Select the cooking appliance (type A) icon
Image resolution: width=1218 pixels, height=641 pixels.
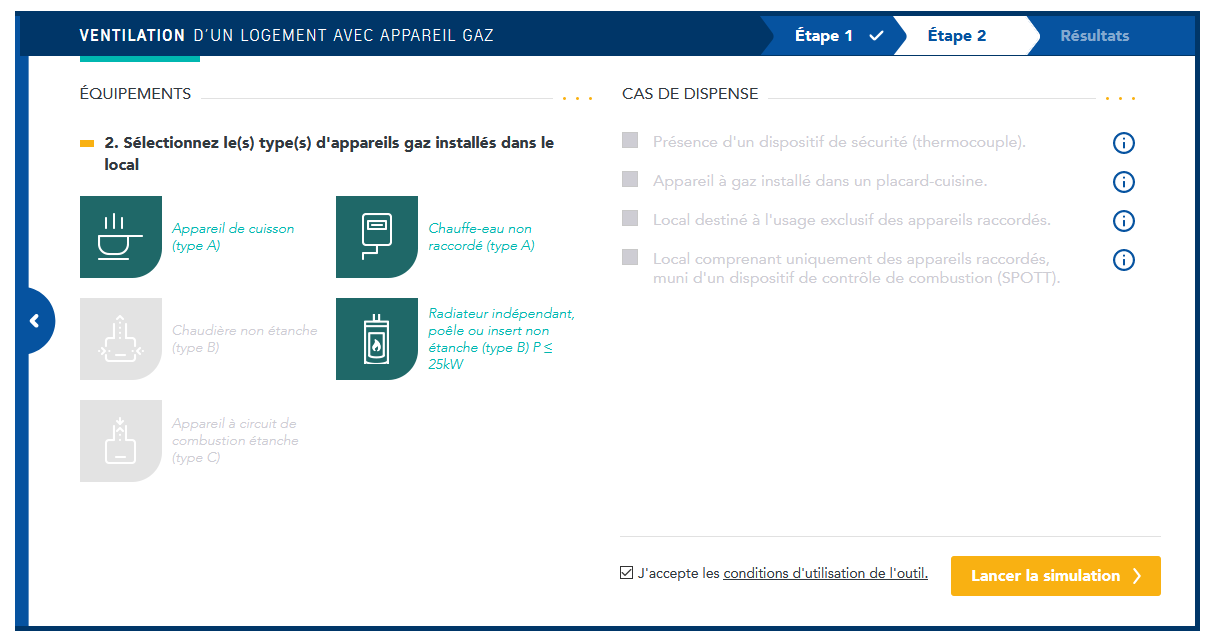[120, 237]
